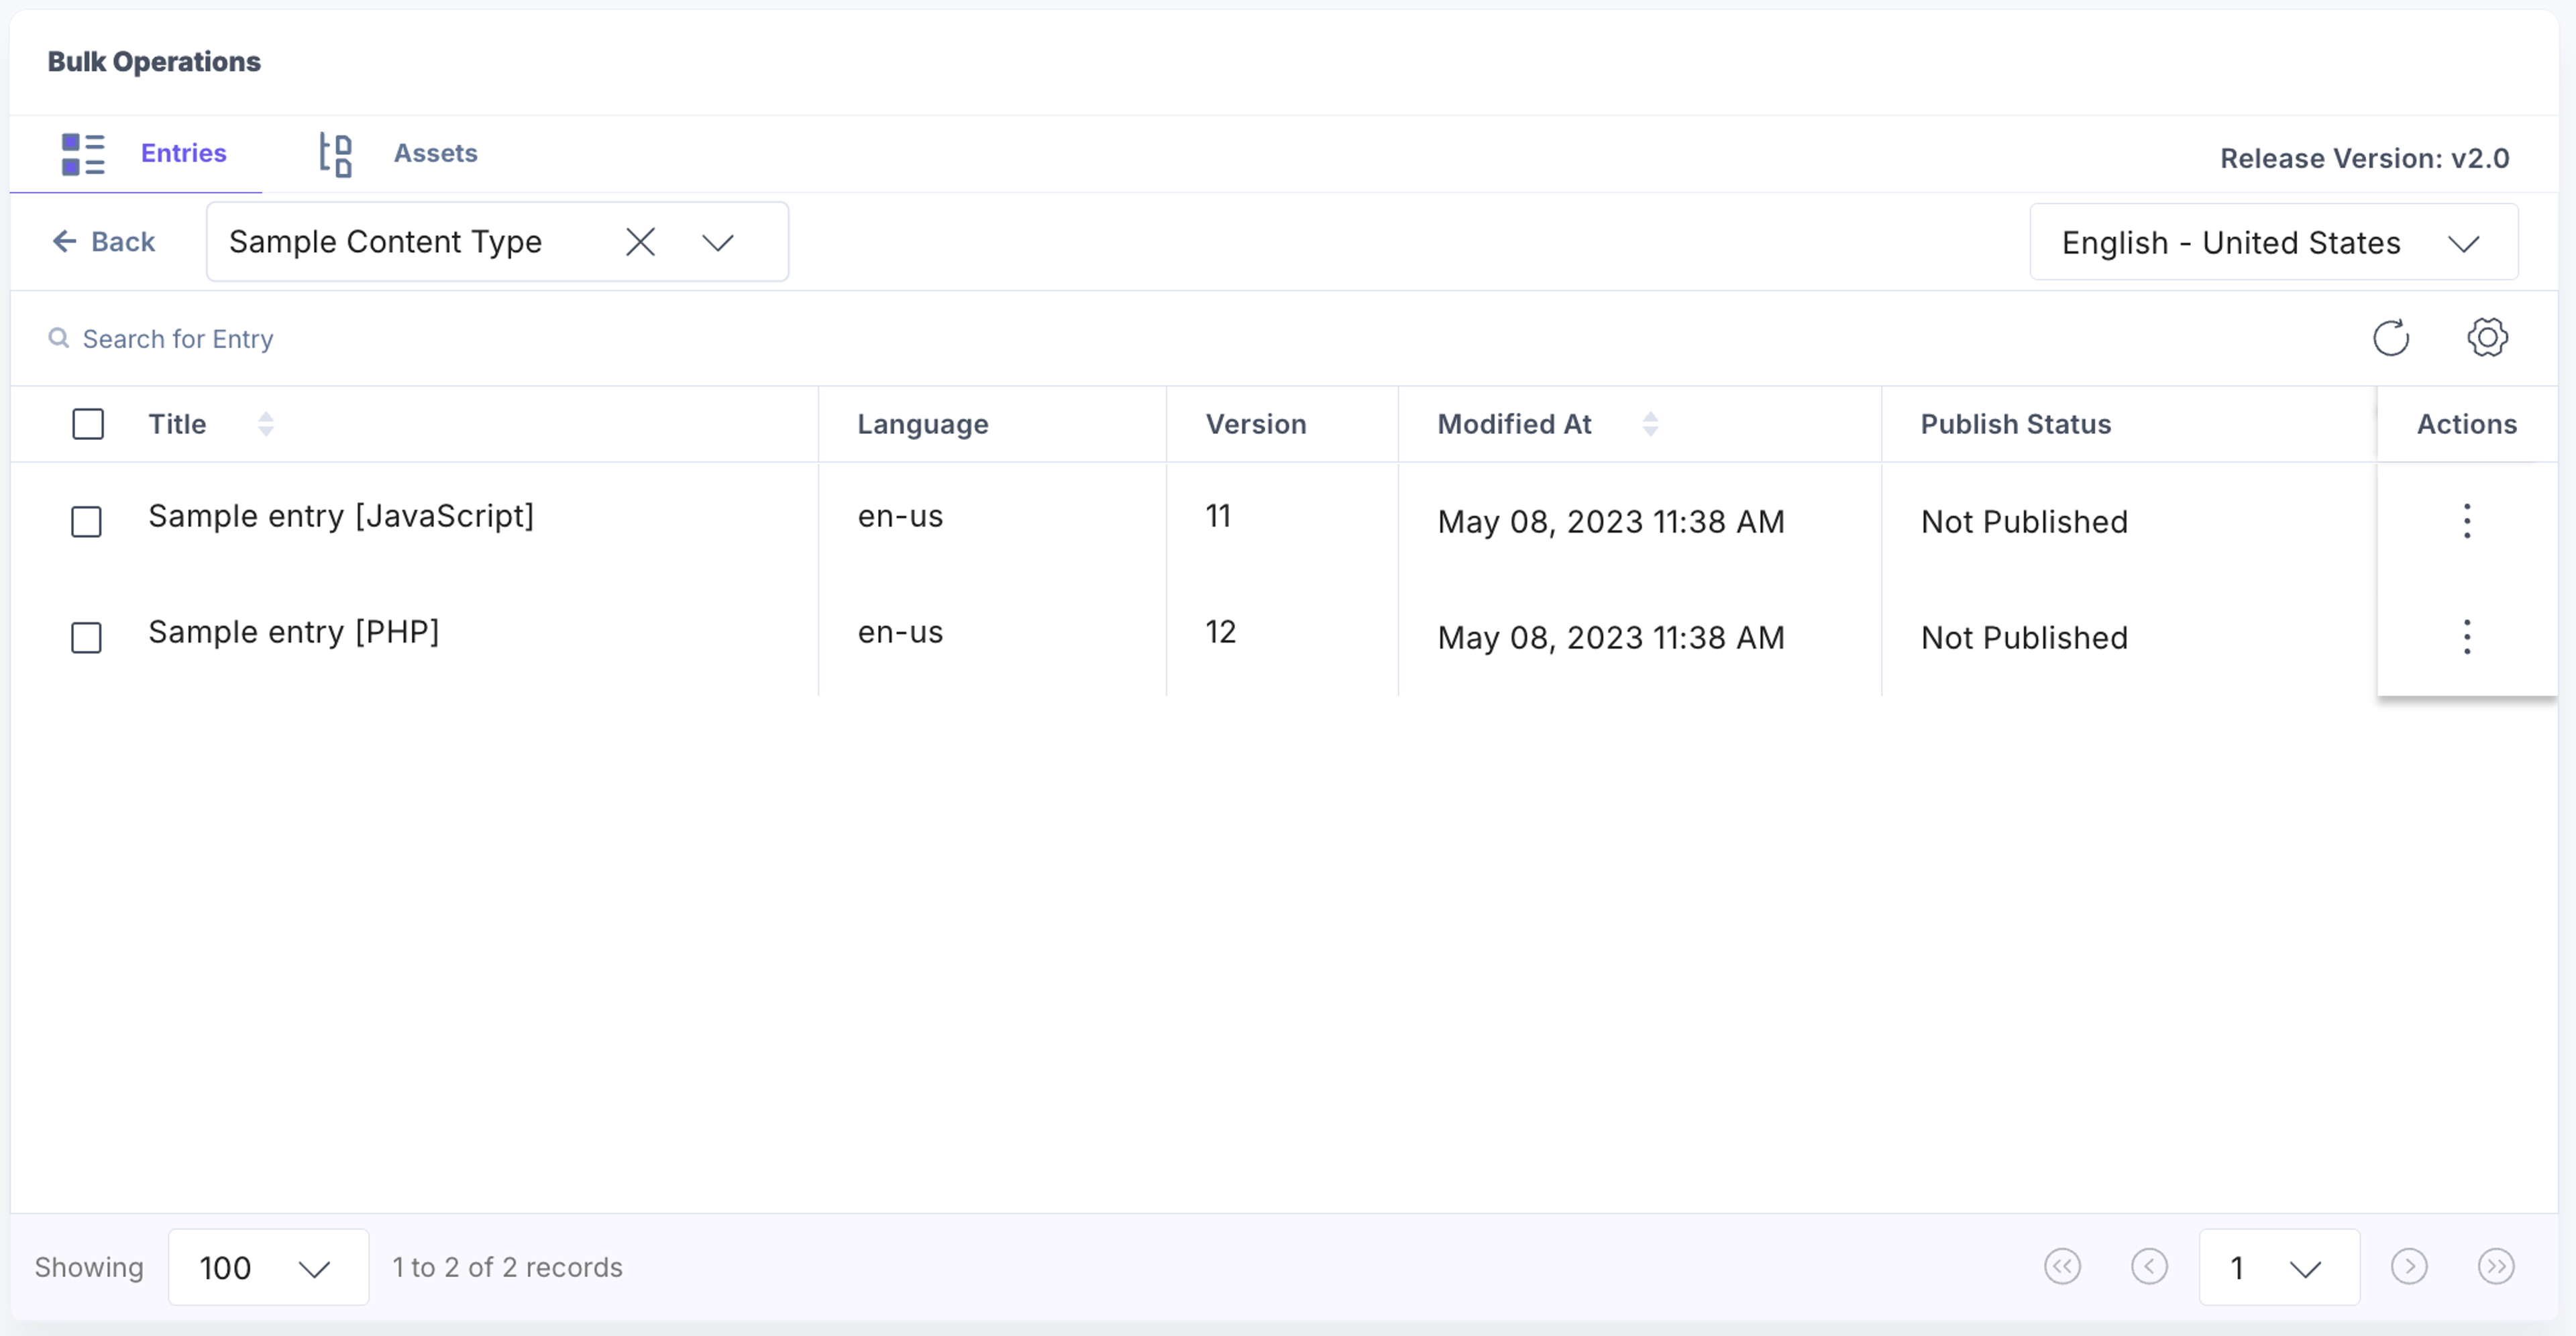Open actions menu for Sample entry [PHP]

click(2467, 637)
